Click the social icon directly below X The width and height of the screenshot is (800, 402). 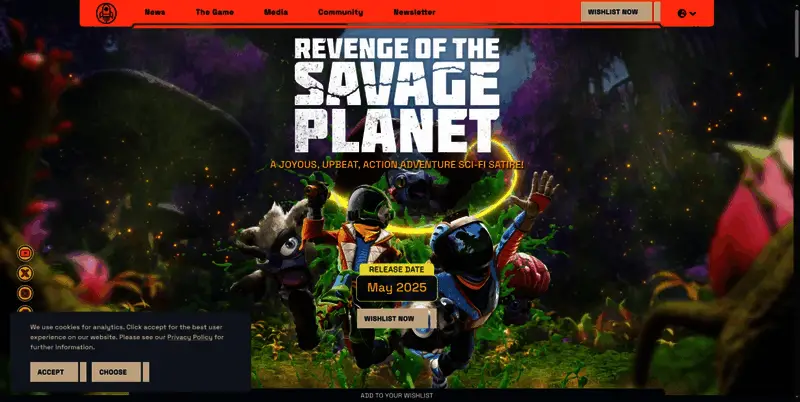tap(26, 293)
